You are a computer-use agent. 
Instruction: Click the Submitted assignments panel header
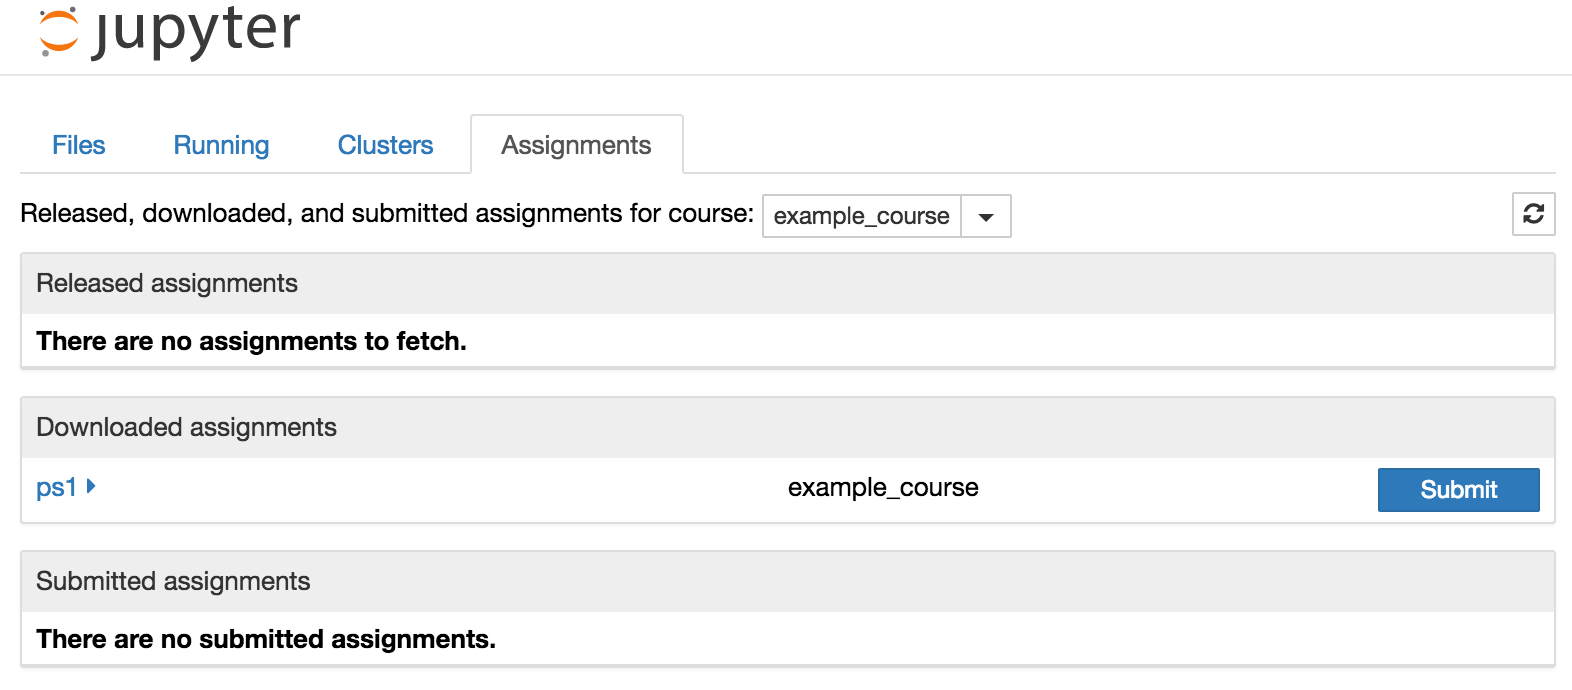(173, 582)
